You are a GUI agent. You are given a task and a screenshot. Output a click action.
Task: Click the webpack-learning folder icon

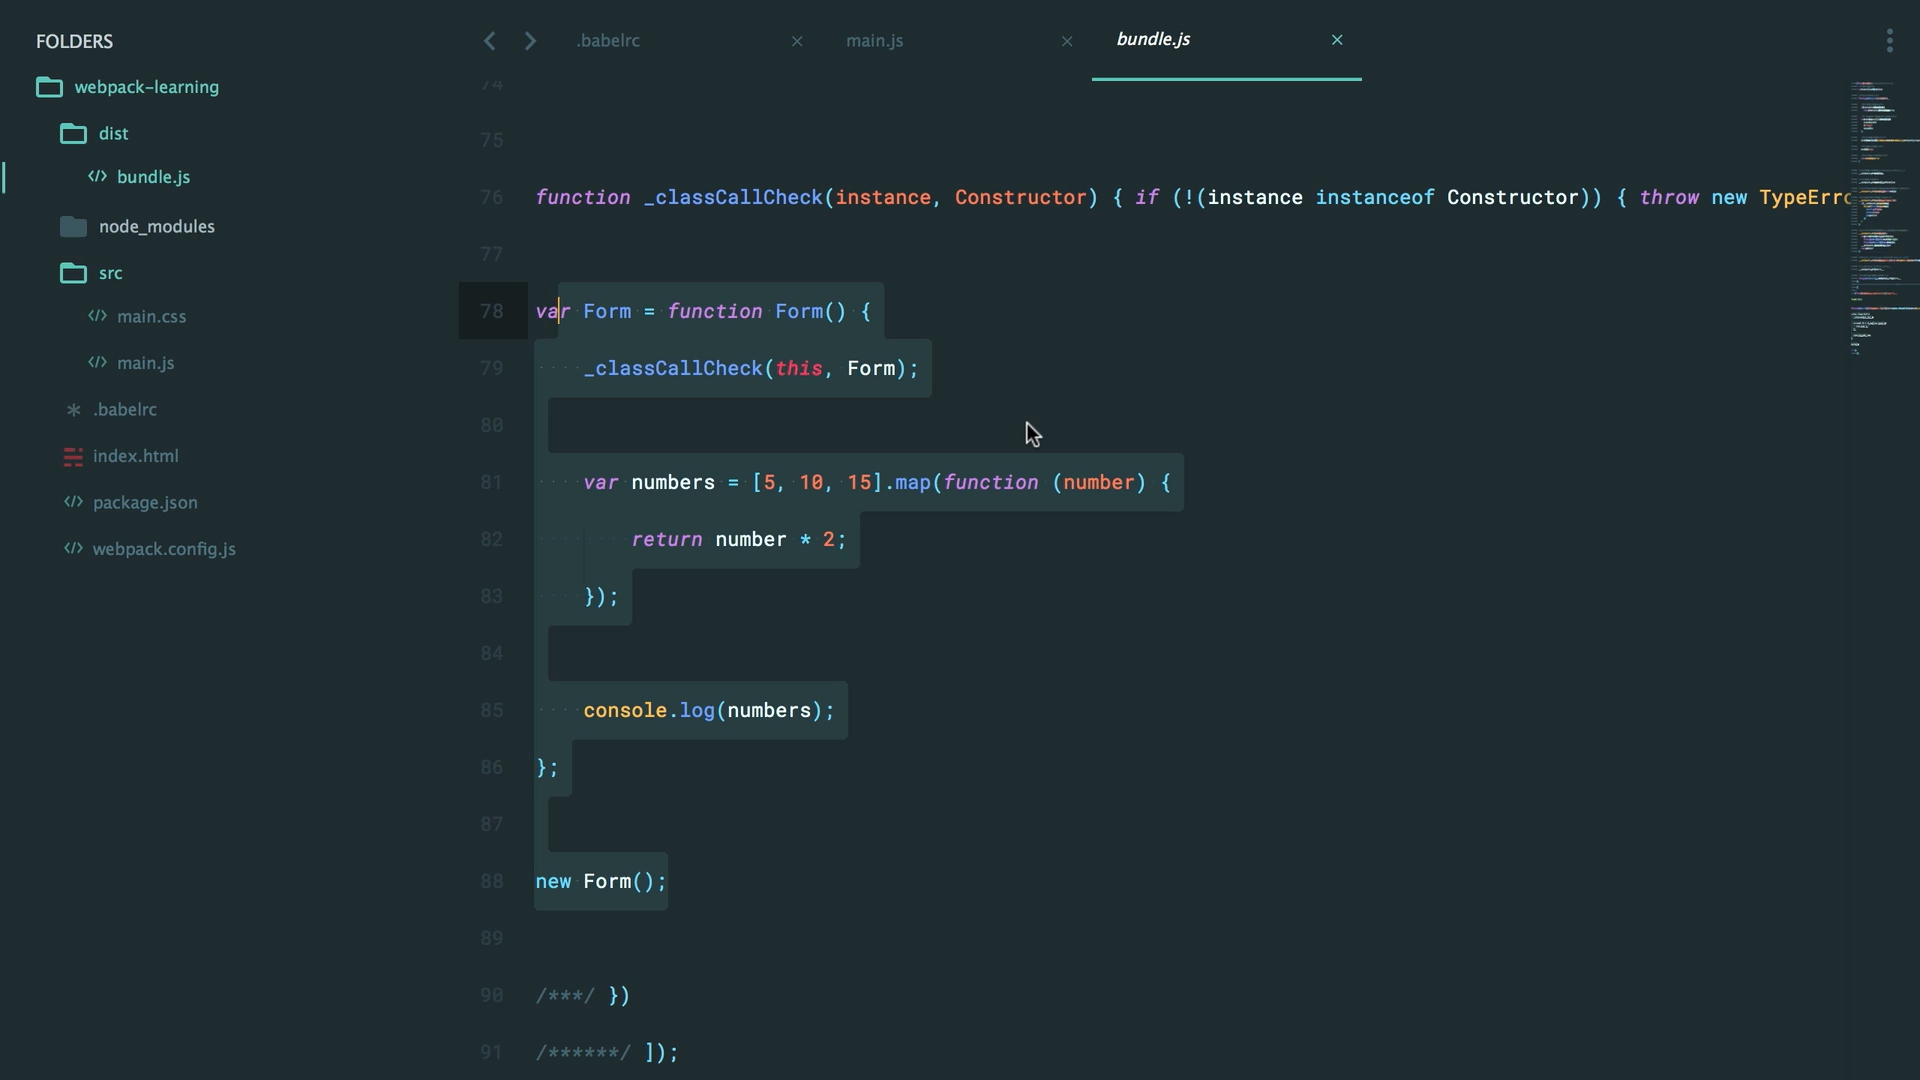coord(49,87)
